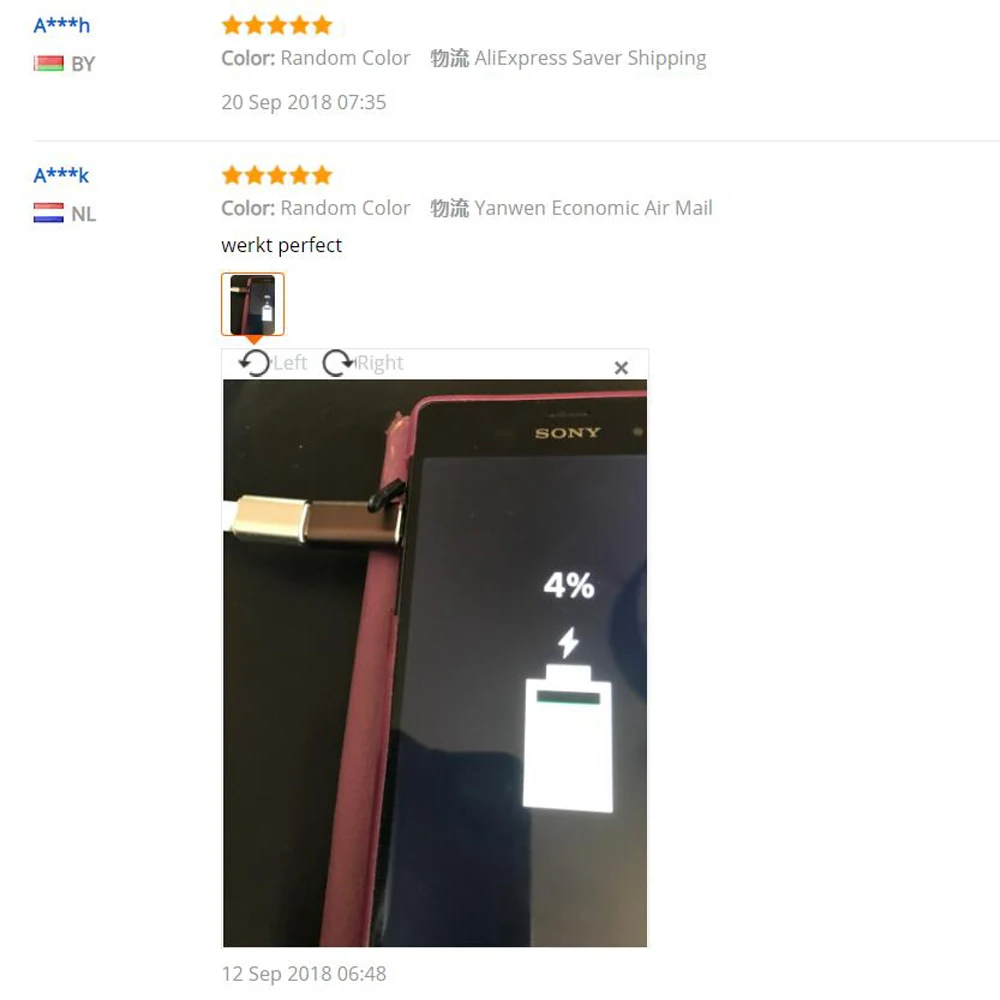The width and height of the screenshot is (1000, 1000).
Task: Click the five-star rating on A***k's review
Action: 277,175
